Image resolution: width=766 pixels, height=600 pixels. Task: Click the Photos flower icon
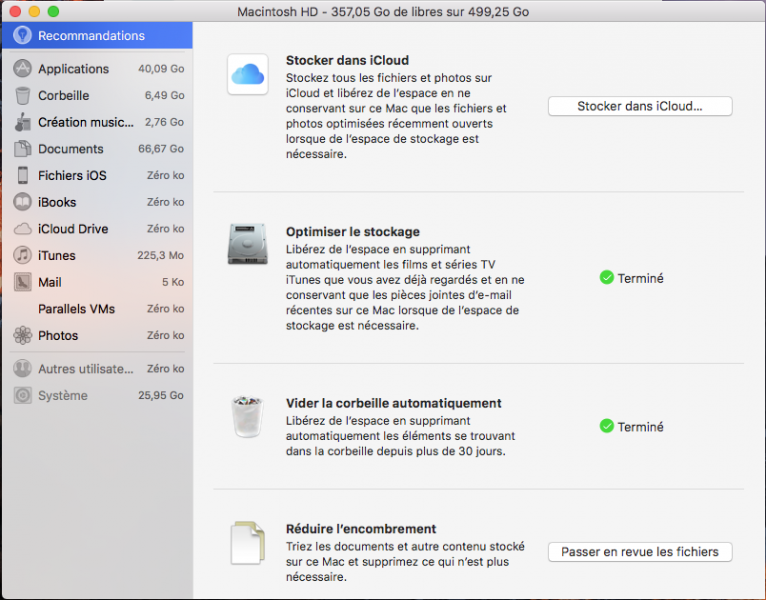point(22,335)
